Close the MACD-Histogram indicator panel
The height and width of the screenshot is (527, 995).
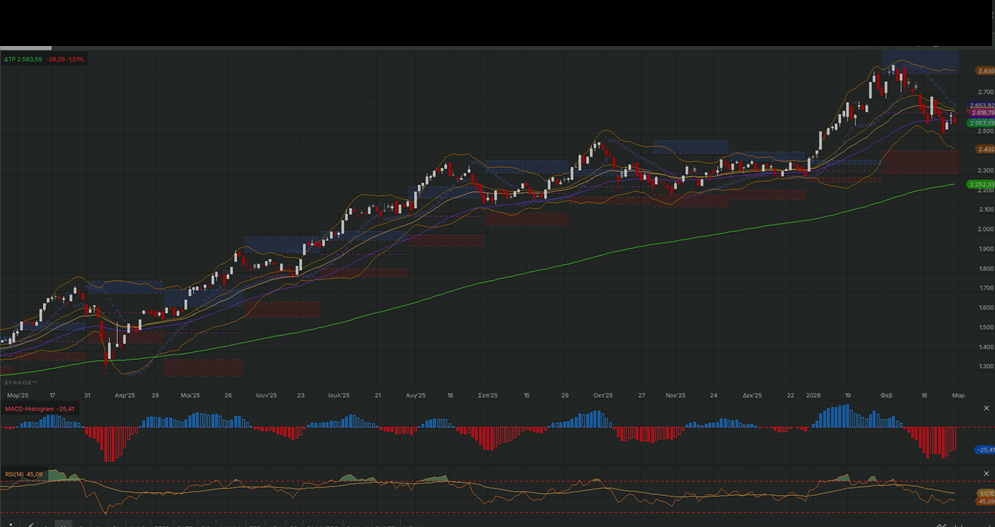(x=986, y=408)
